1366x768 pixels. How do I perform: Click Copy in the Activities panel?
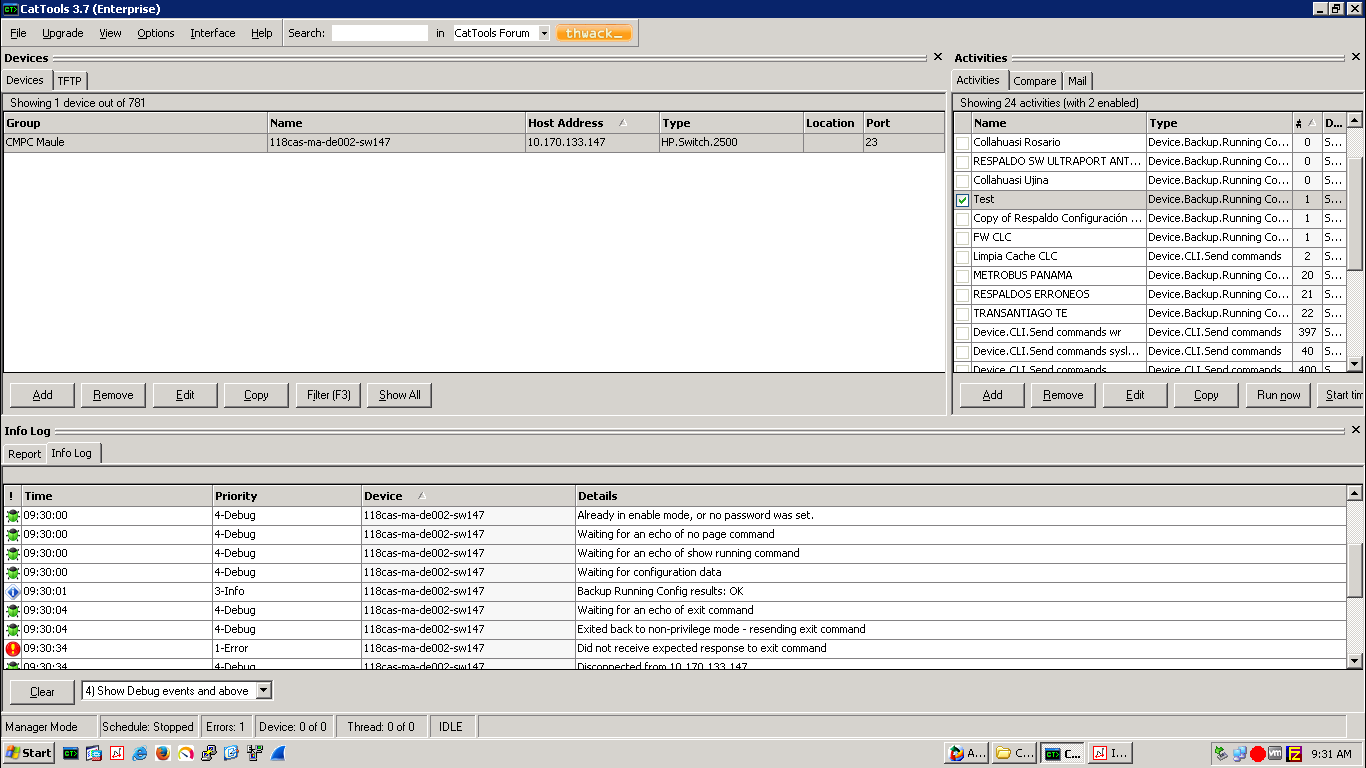[1207, 395]
